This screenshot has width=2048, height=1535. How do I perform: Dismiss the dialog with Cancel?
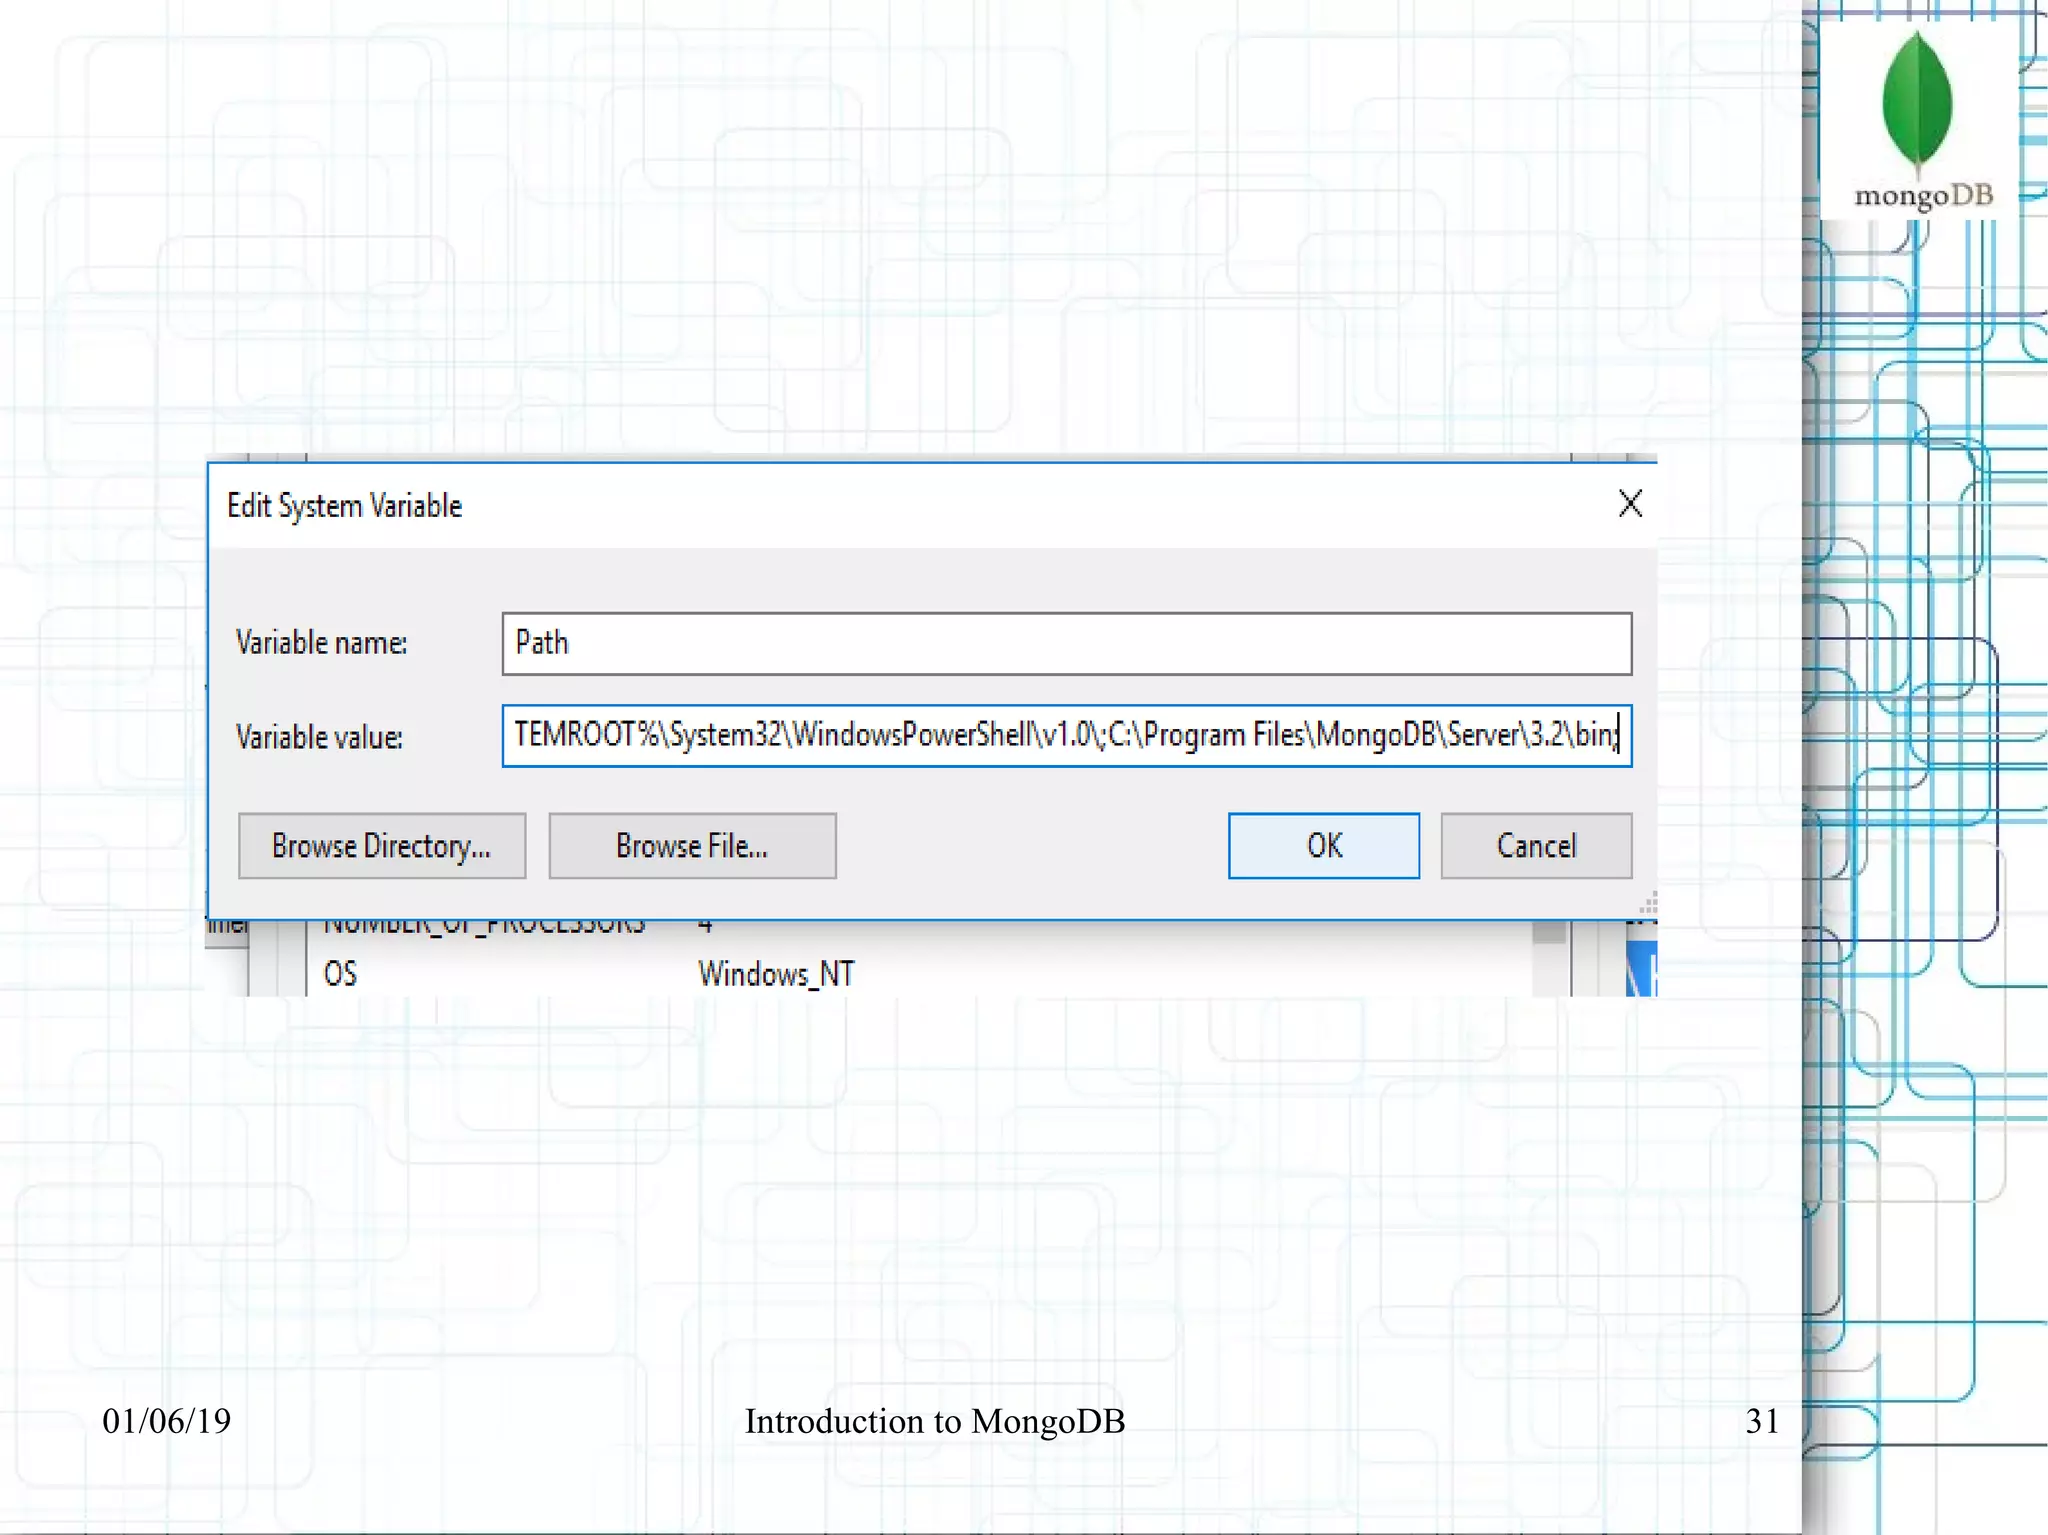tap(1535, 846)
